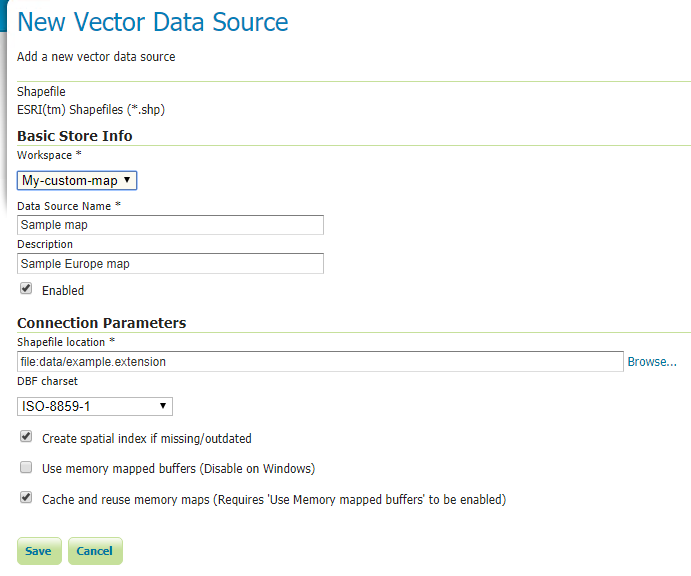Screen dimensions: 691x576
Task: Click the Workspace dropdown arrow
Action: tap(127, 180)
